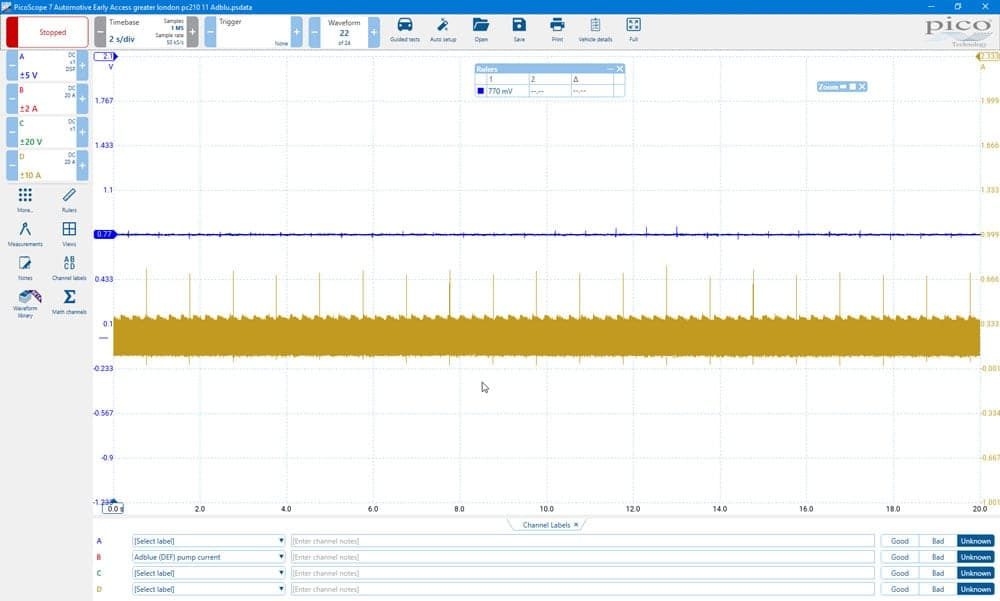The height and width of the screenshot is (601, 1000).
Task: Click the time ruler handle at 0.0 s
Action: click(114, 508)
